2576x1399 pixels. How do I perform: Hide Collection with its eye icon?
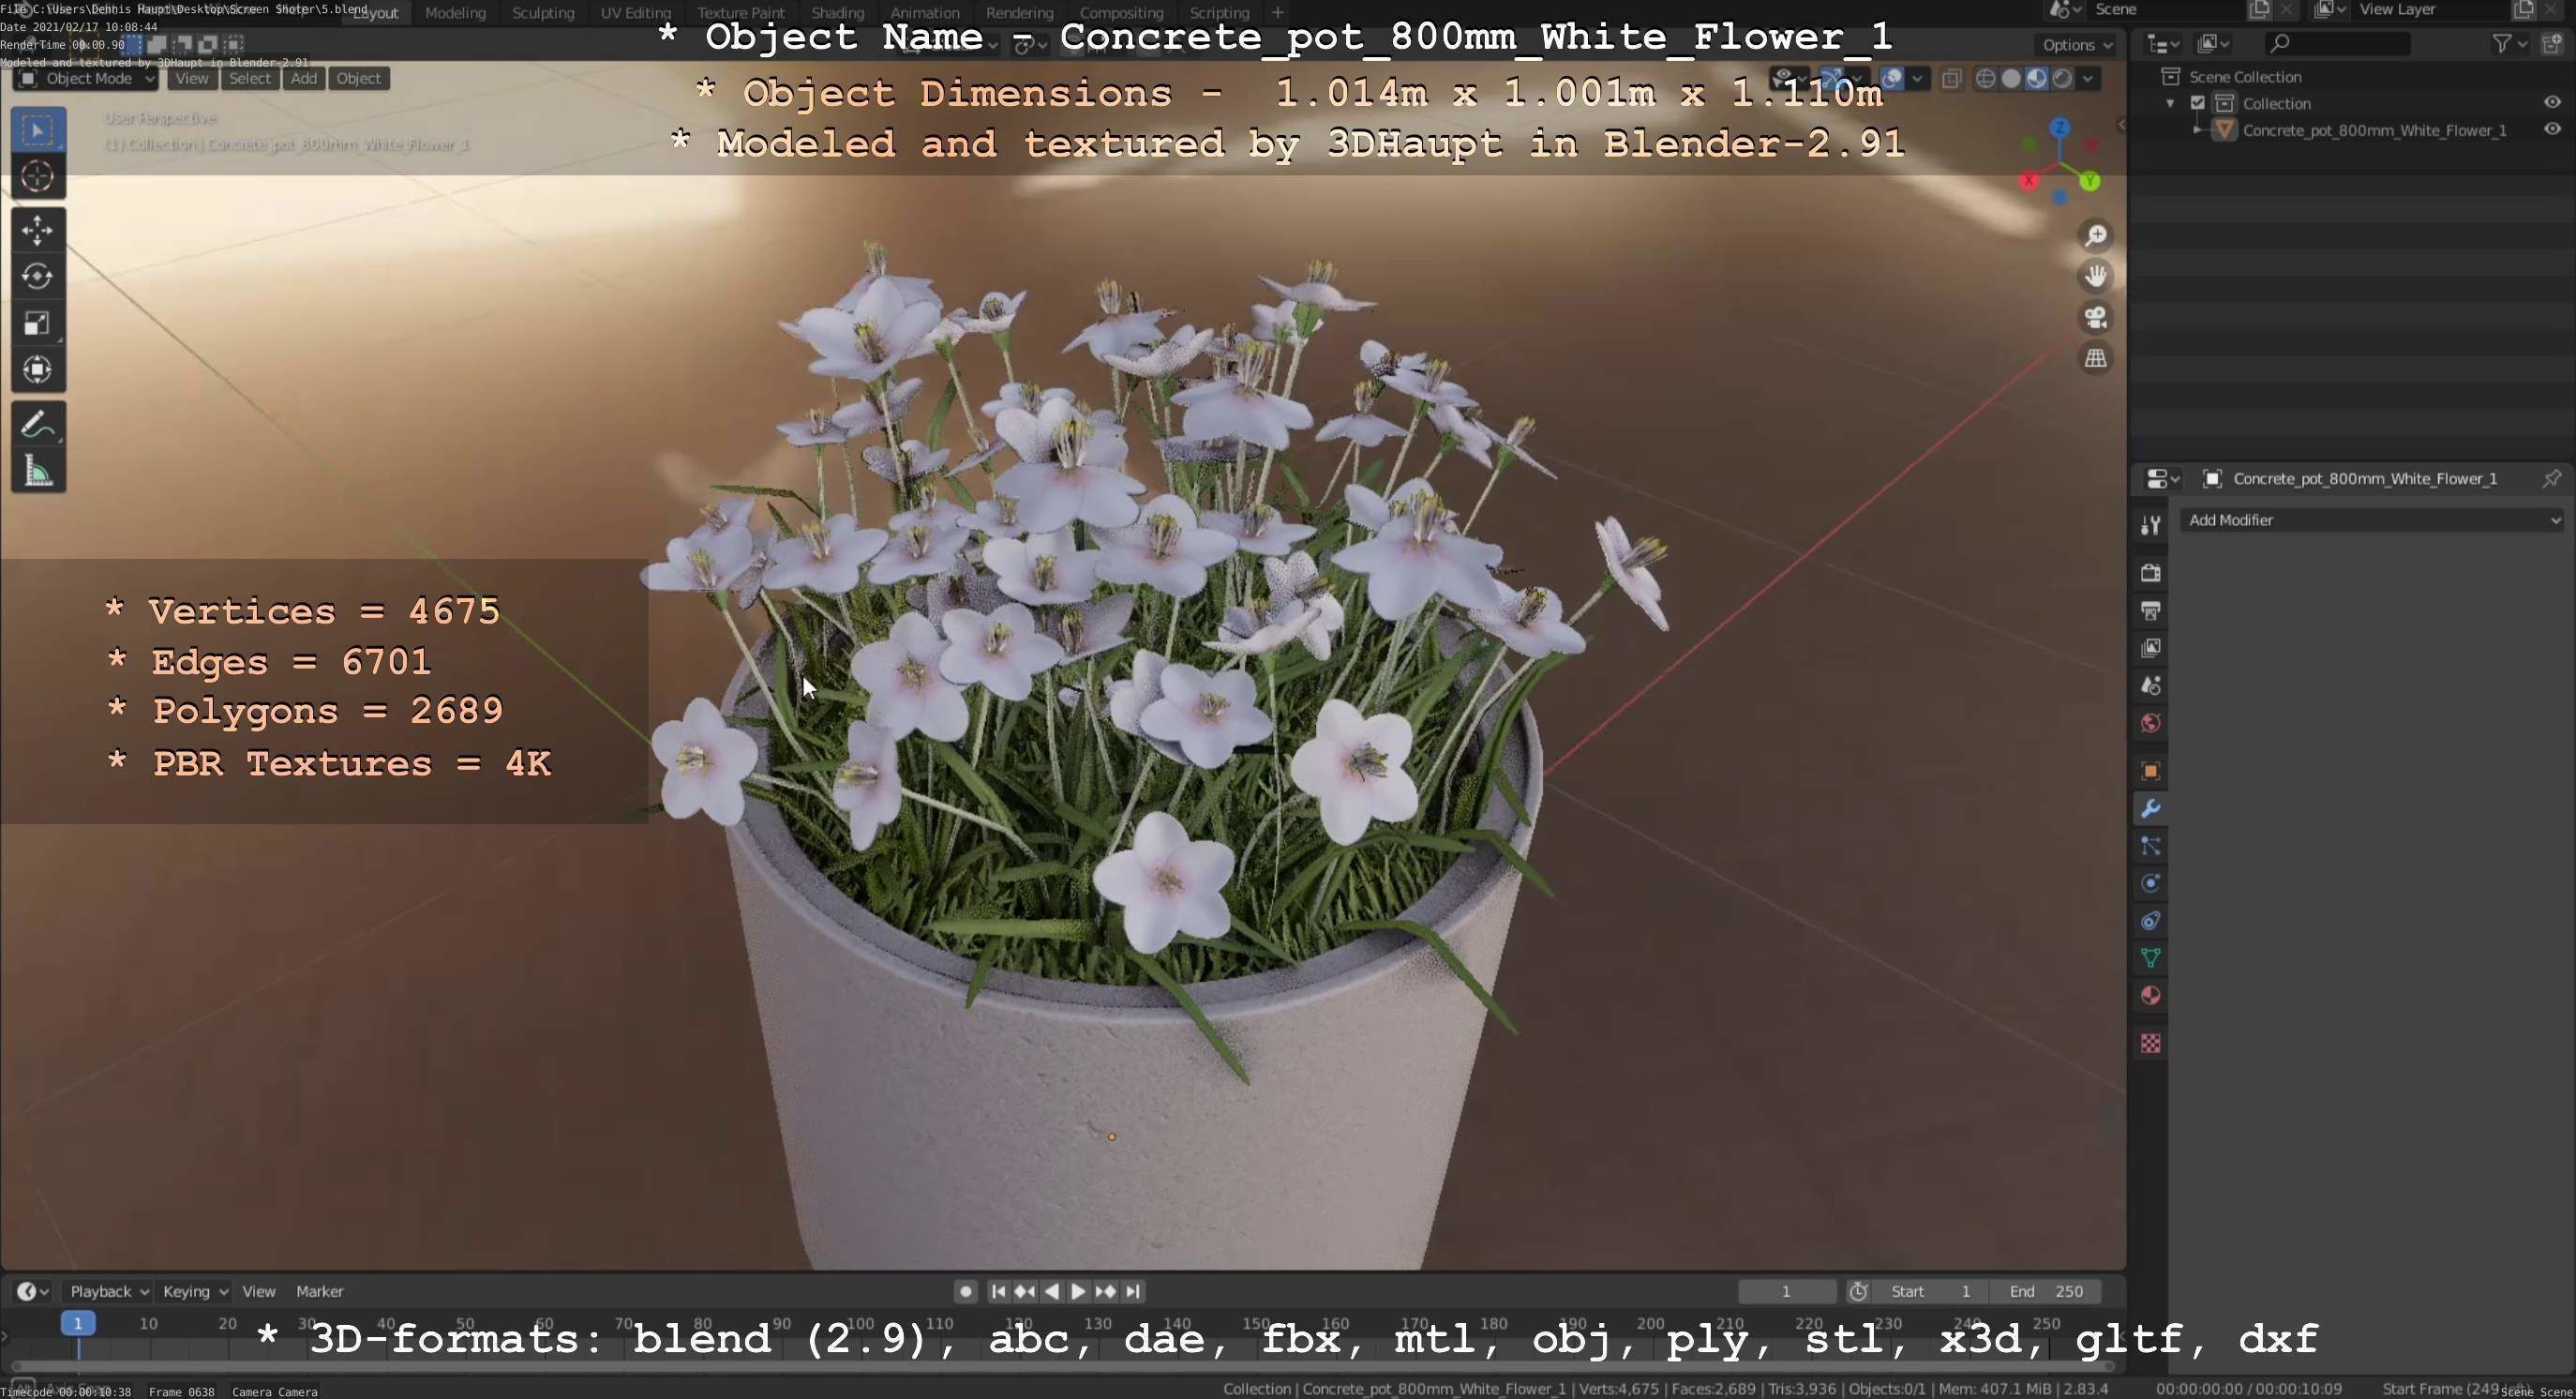point(2552,103)
